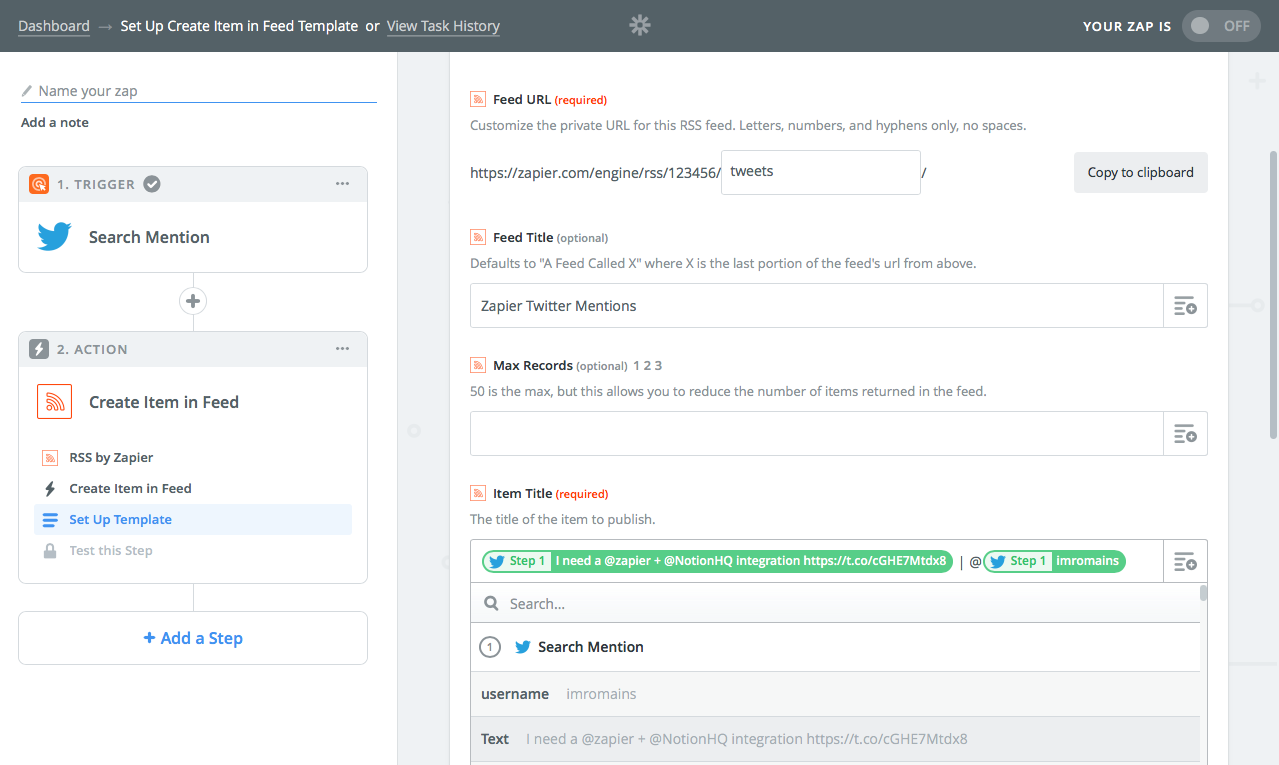Image resolution: width=1279 pixels, height=765 pixels.
Task: Click the Twitter bird icon in Trigger
Action: 54,237
